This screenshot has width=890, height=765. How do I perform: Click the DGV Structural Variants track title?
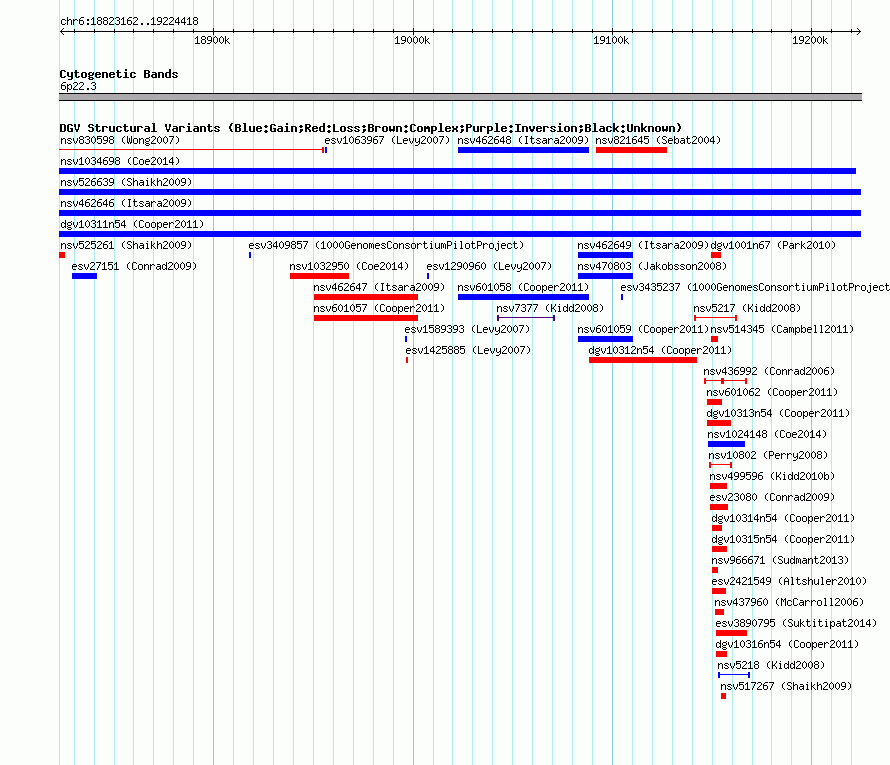pos(370,128)
